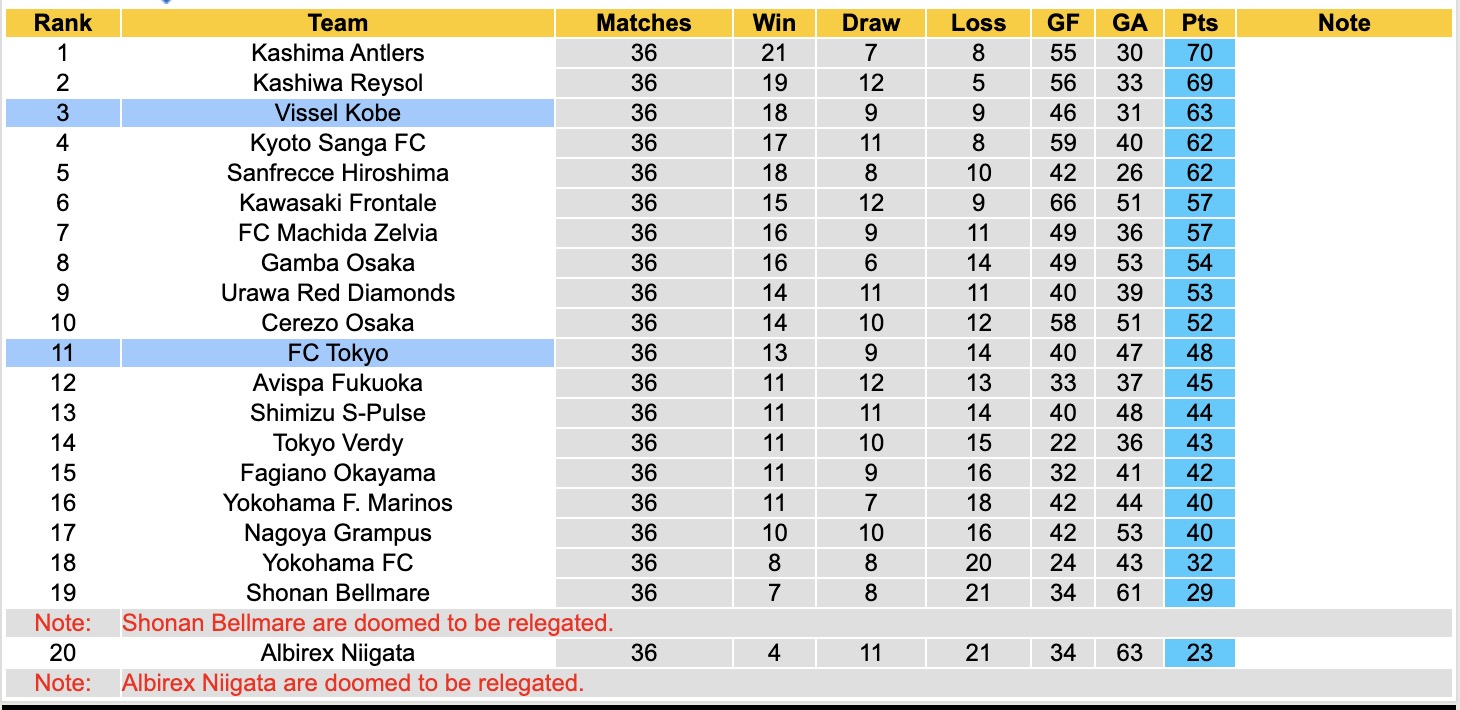
Task: Click the Shonan Bellmare relegation note text
Action: tap(367, 623)
